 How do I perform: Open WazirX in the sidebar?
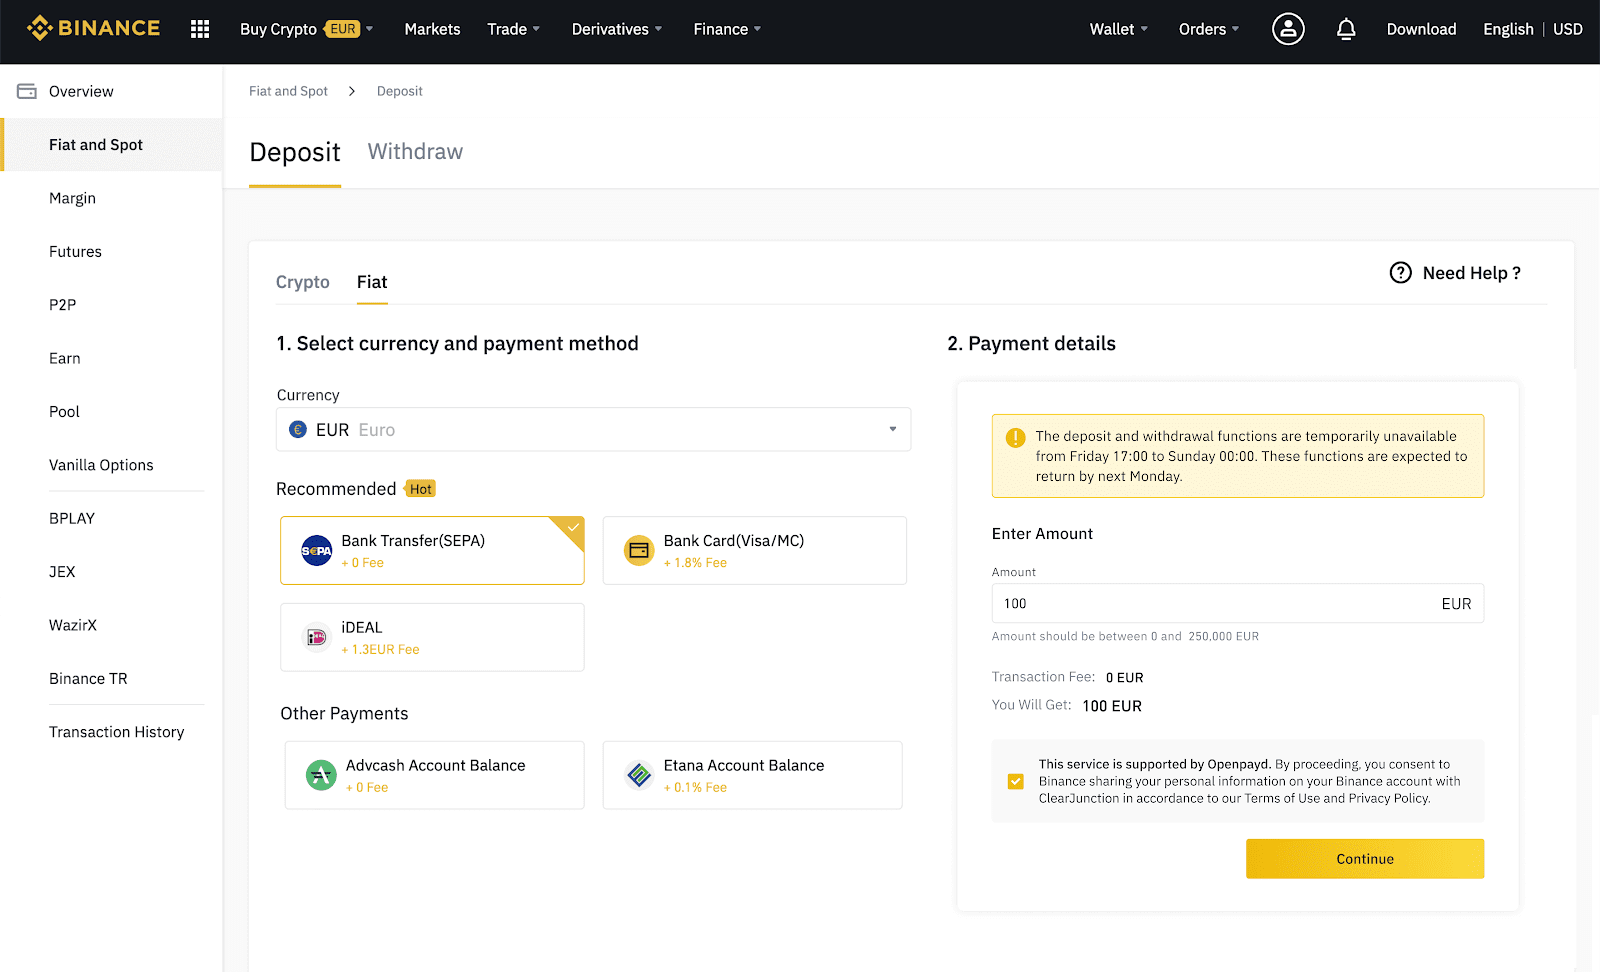pyautogui.click(x=73, y=625)
